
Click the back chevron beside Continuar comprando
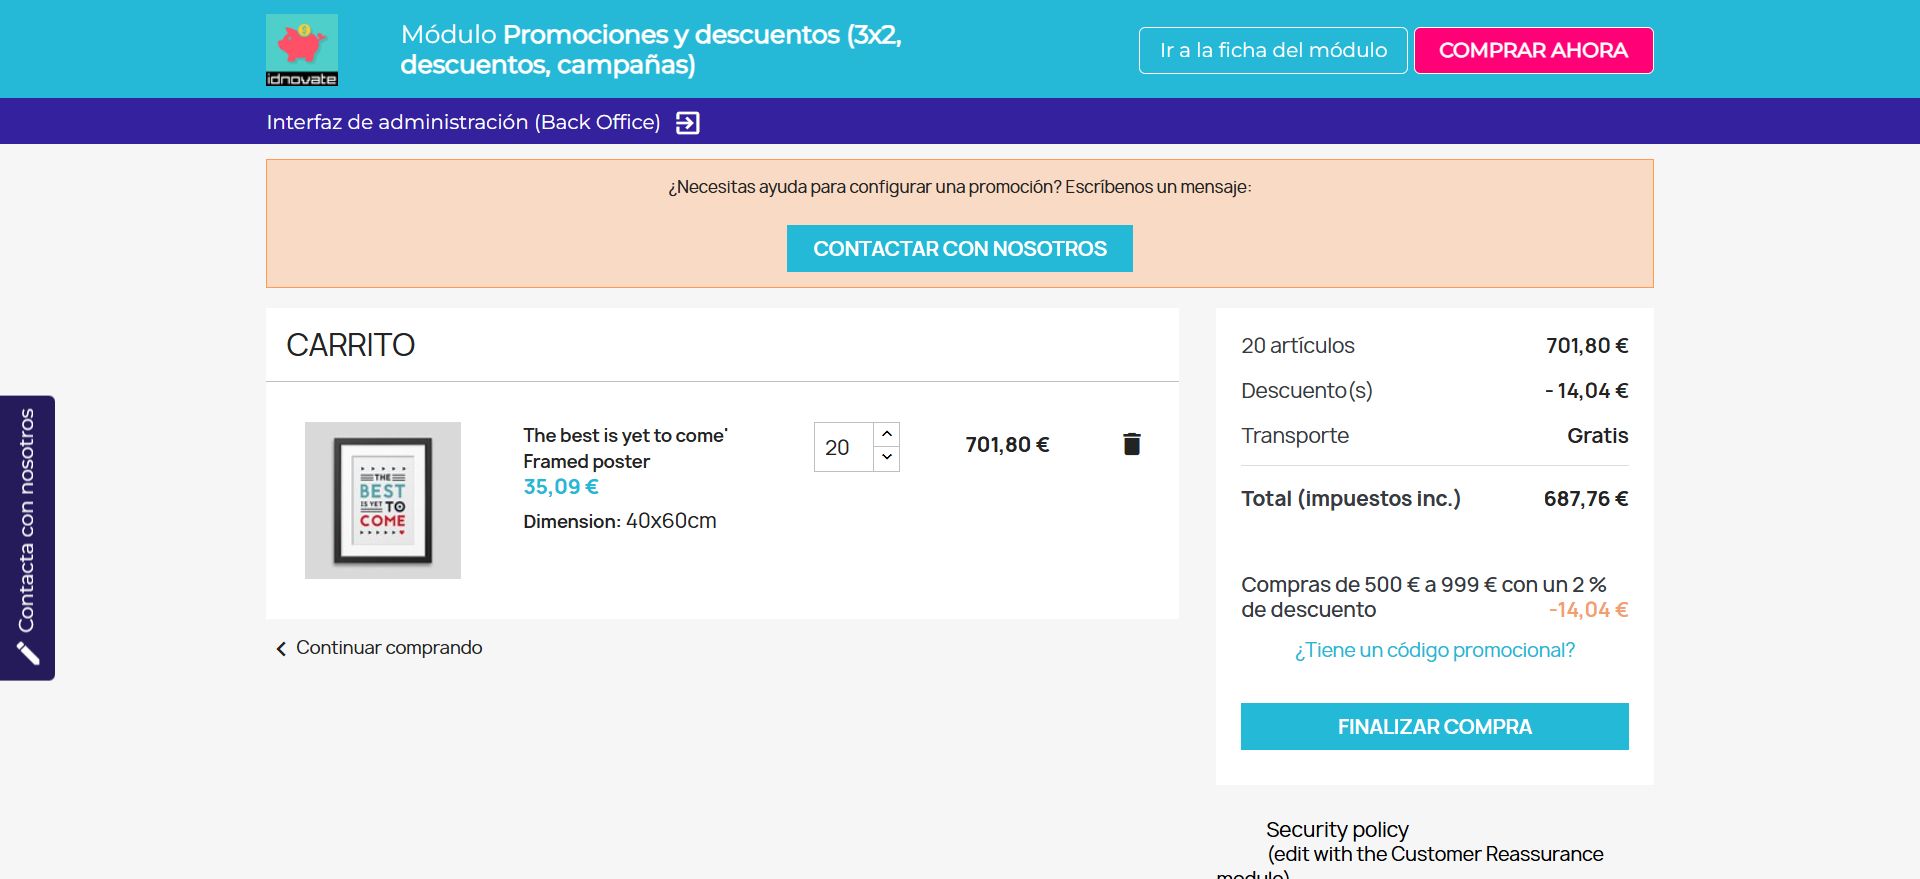[x=281, y=649]
